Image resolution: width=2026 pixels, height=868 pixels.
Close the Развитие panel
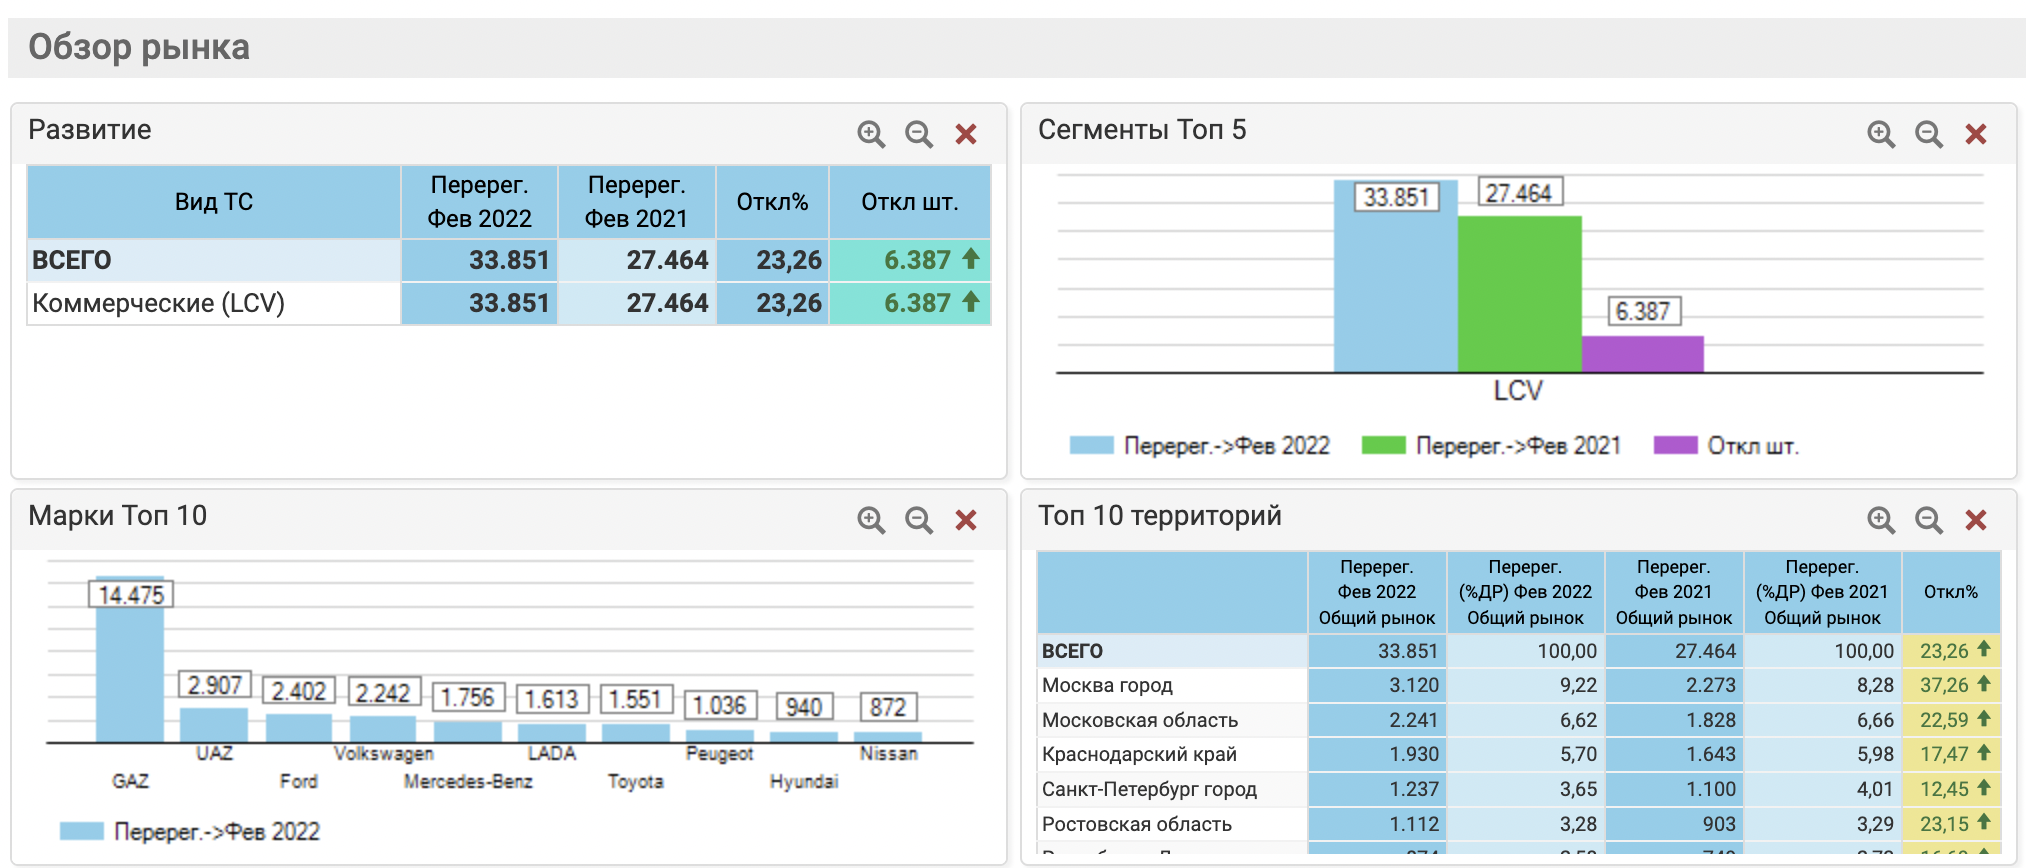pos(966,134)
